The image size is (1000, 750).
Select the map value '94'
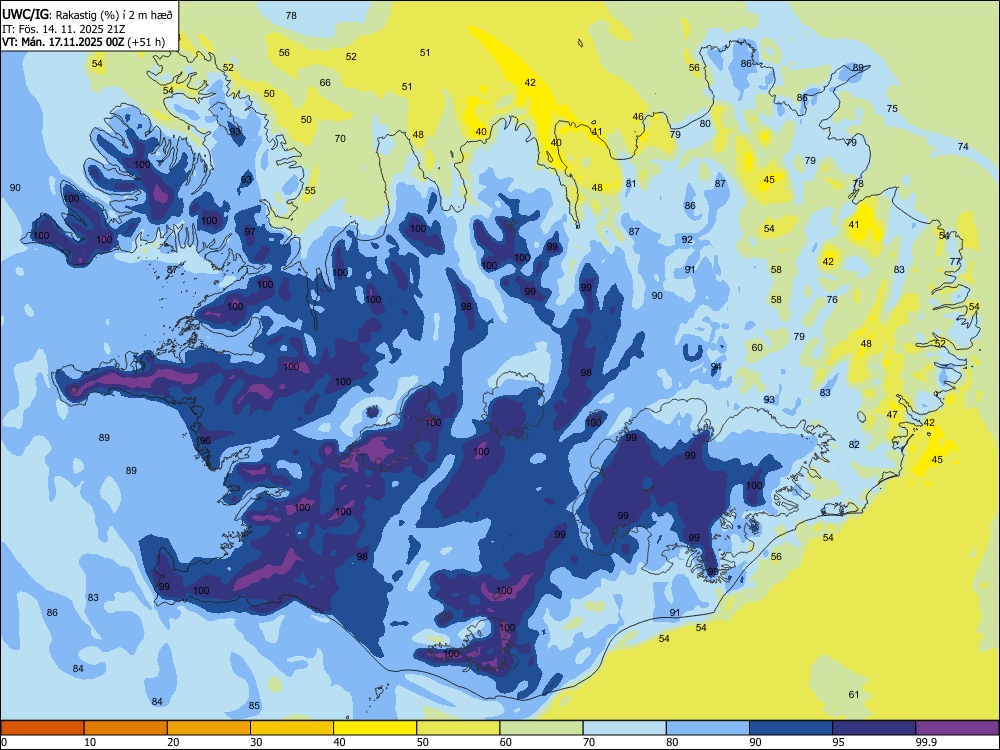(x=716, y=367)
